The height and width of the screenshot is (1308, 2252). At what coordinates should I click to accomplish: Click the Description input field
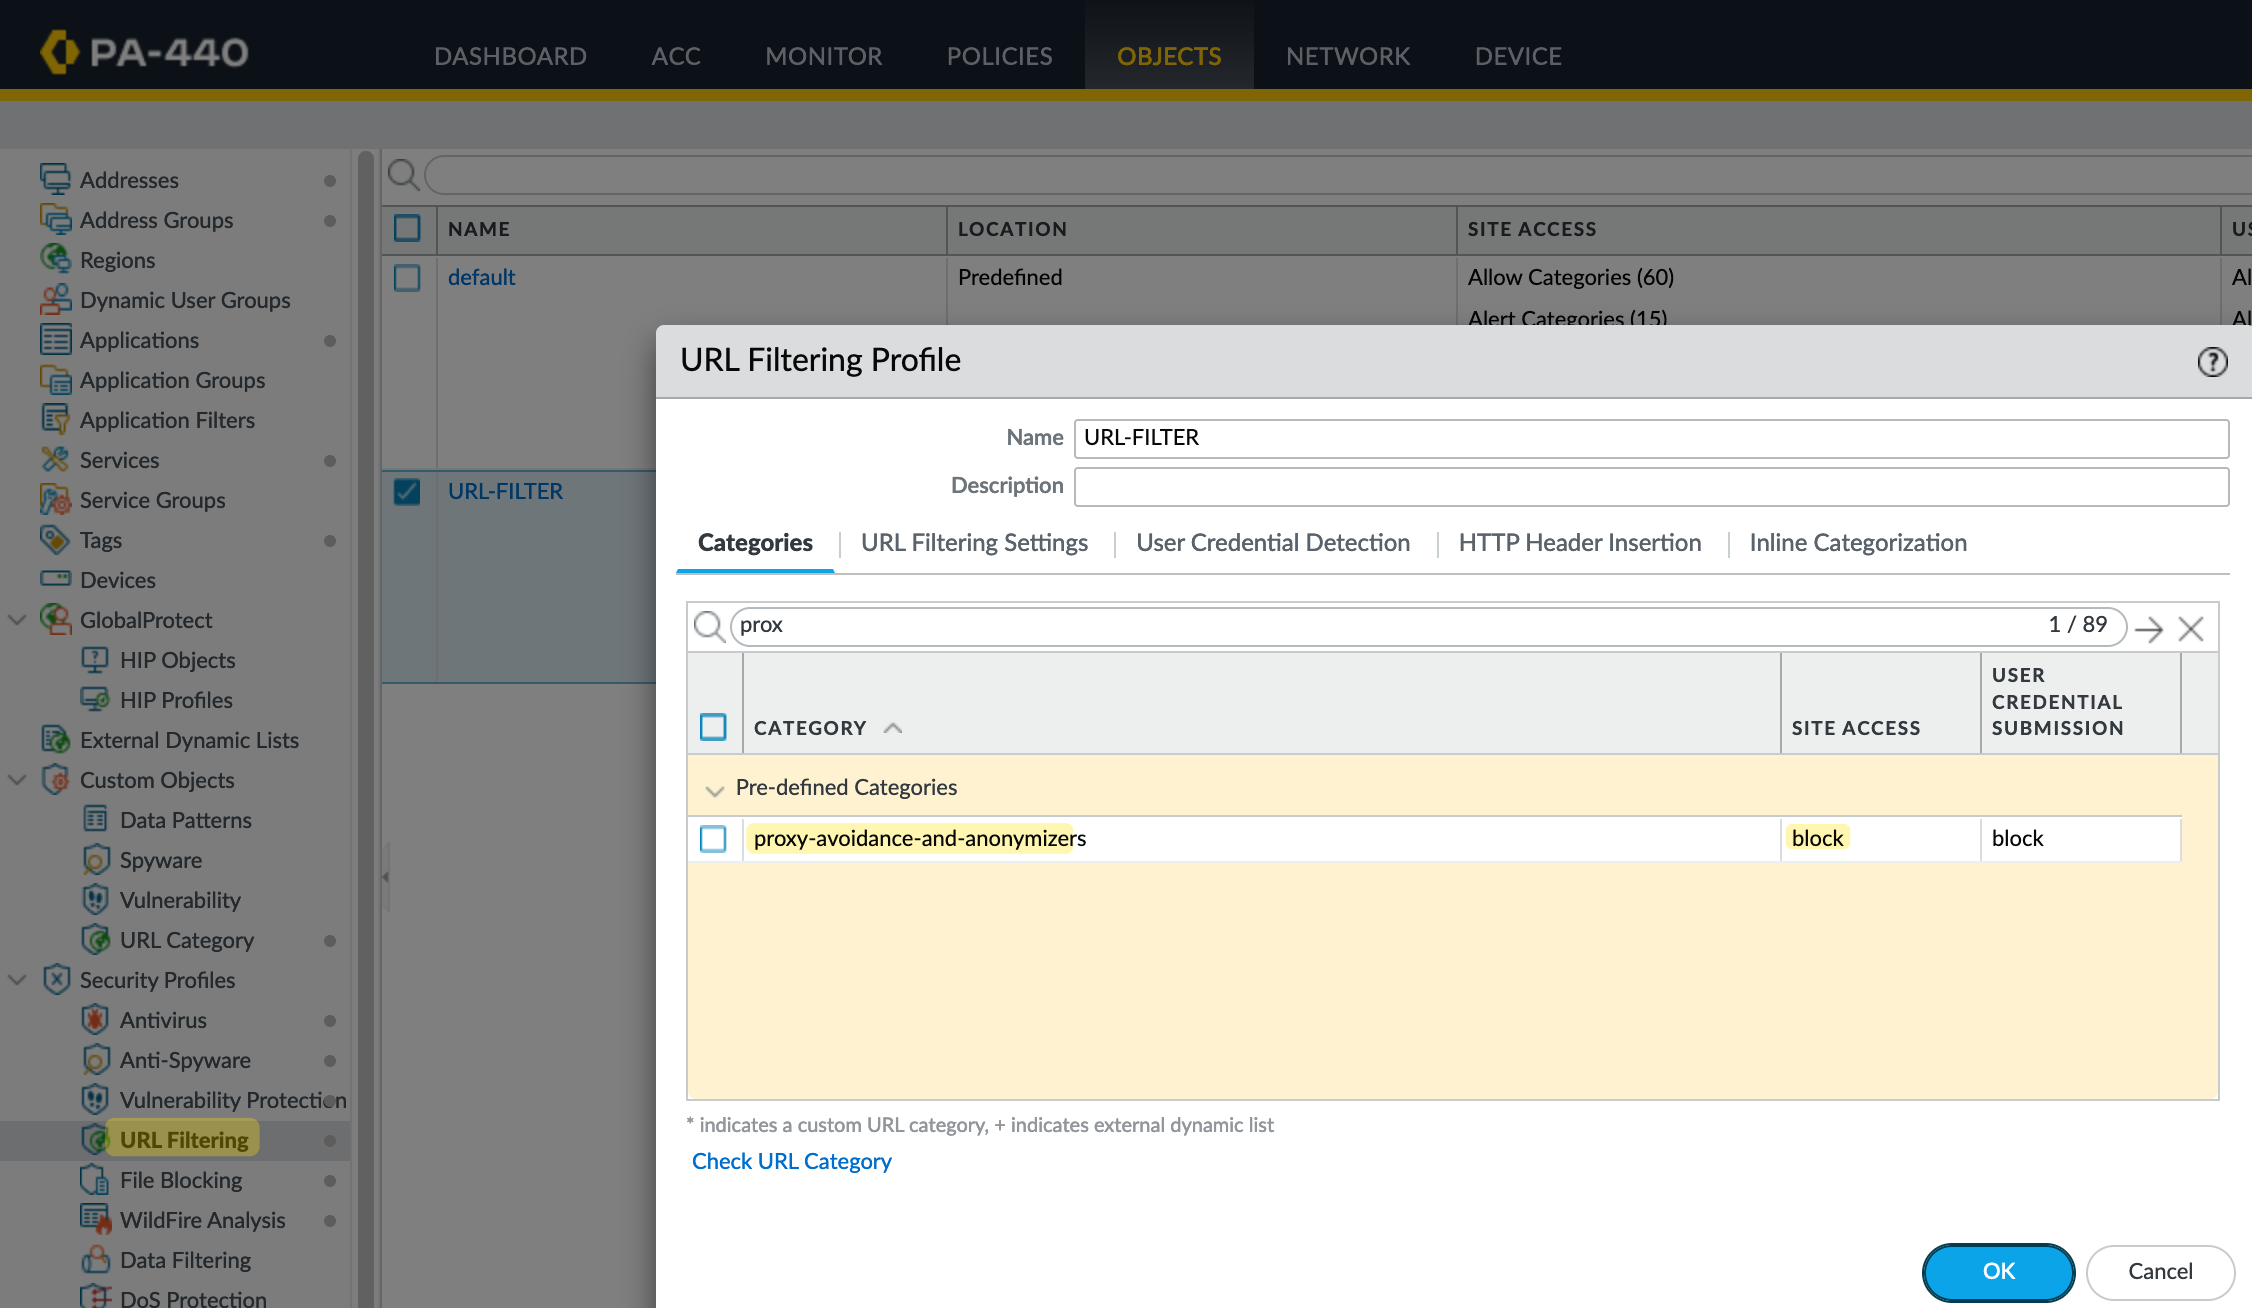pos(1650,487)
